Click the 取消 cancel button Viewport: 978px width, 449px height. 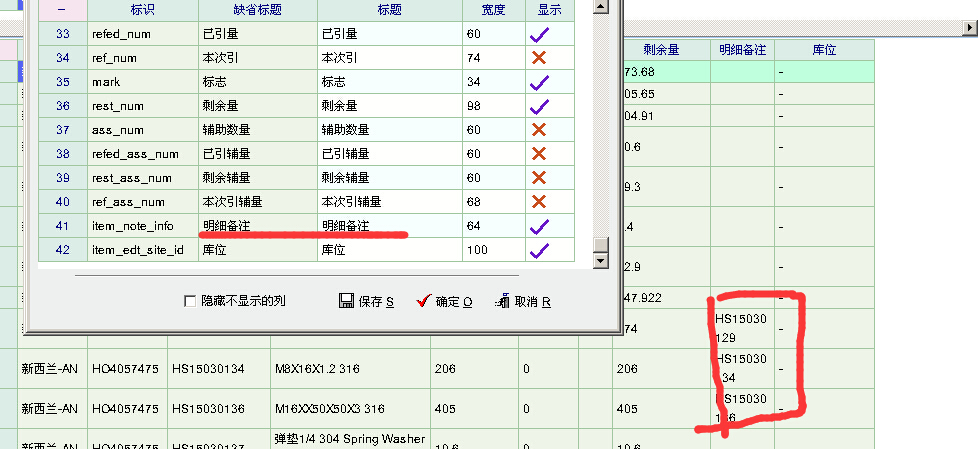(523, 301)
